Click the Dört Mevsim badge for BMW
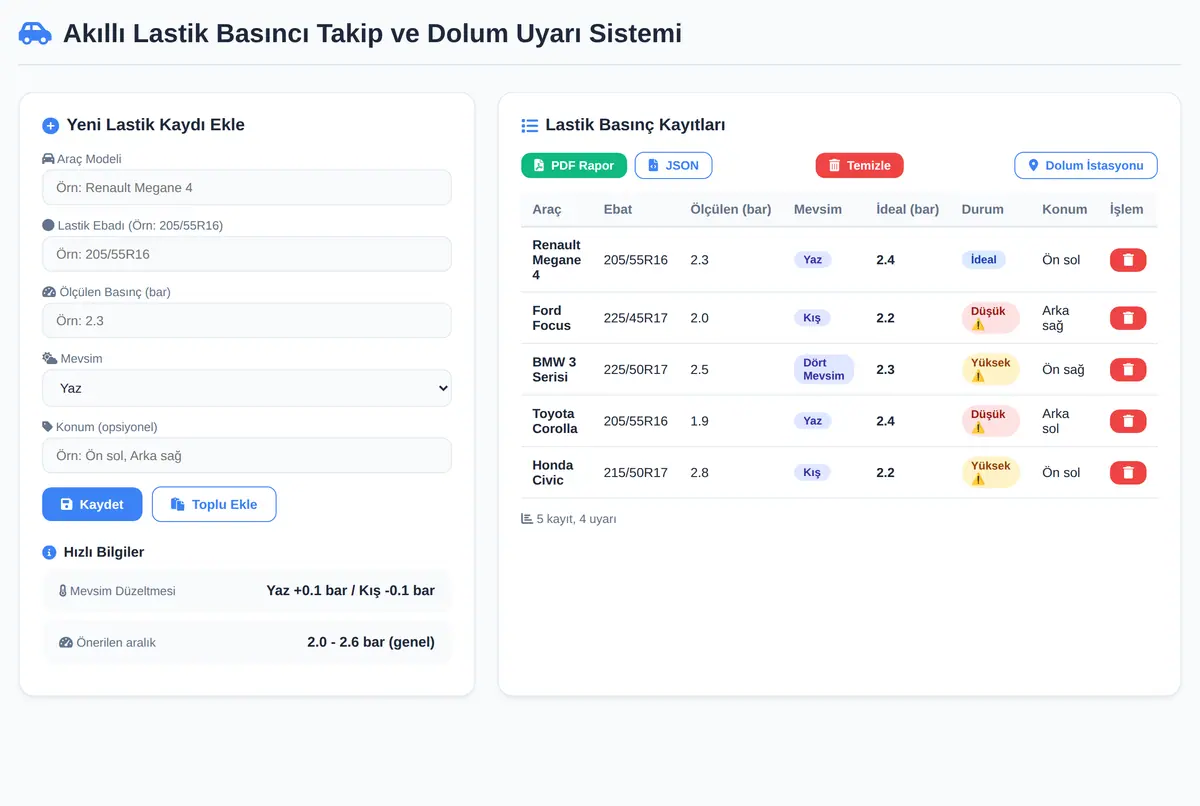Screen dimensions: 1200x806 click(x=824, y=370)
